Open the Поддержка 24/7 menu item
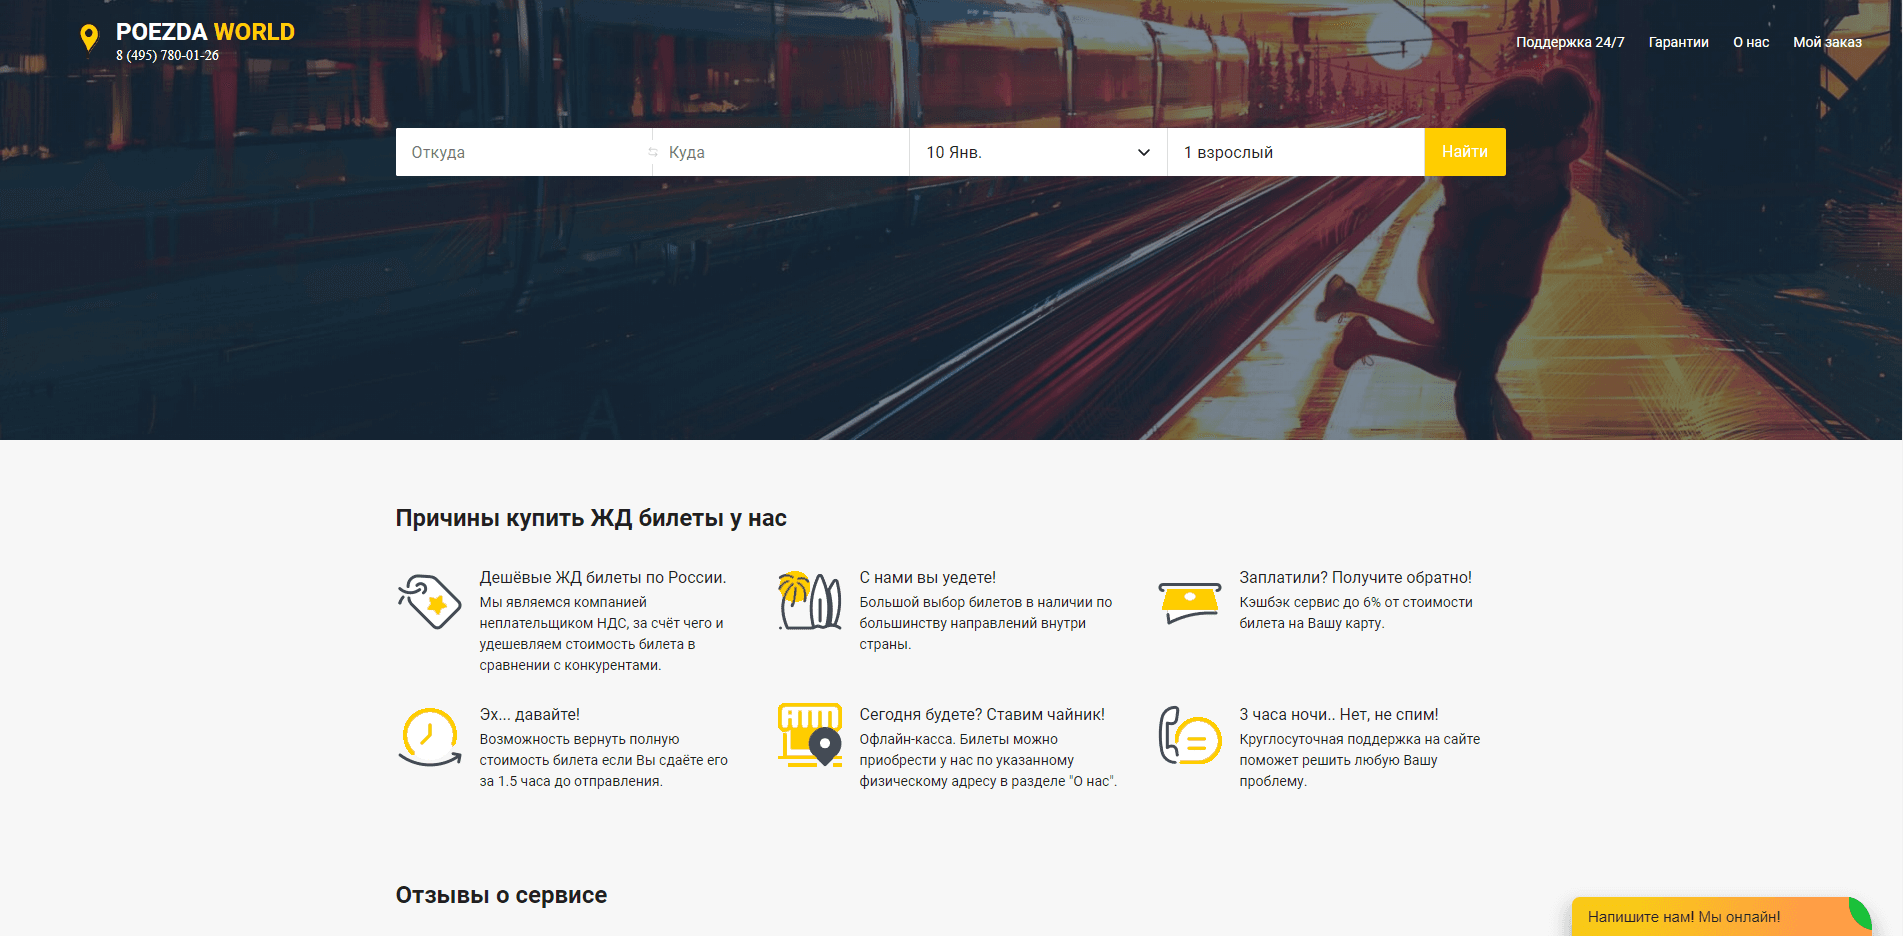 (x=1569, y=42)
